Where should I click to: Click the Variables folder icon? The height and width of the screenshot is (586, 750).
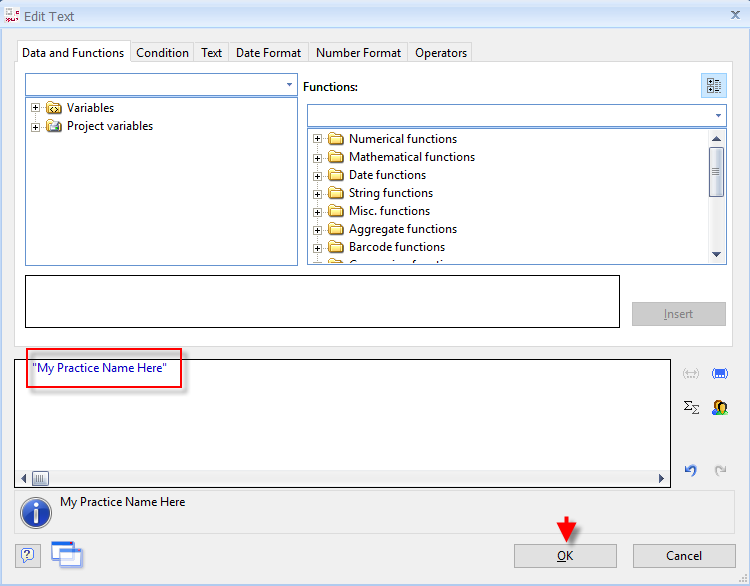pos(54,108)
